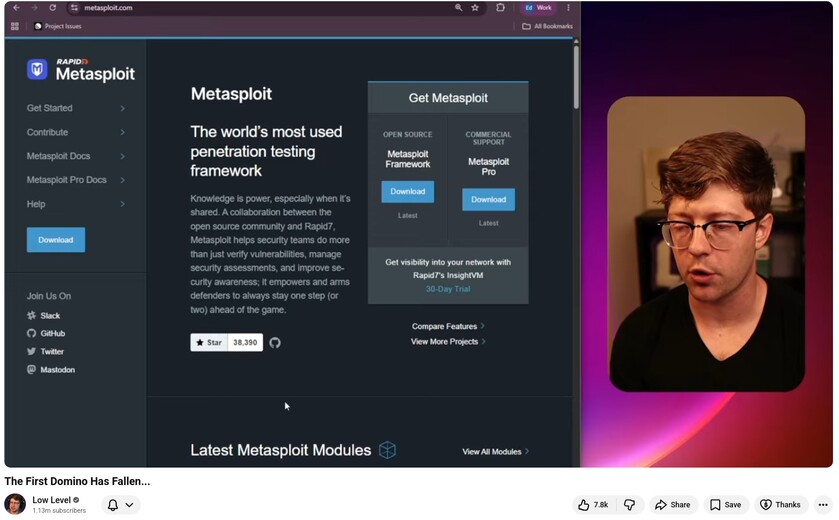Screen dimensions: 839x520
Task: Open the more actions ellipsis button
Action: tap(823, 505)
